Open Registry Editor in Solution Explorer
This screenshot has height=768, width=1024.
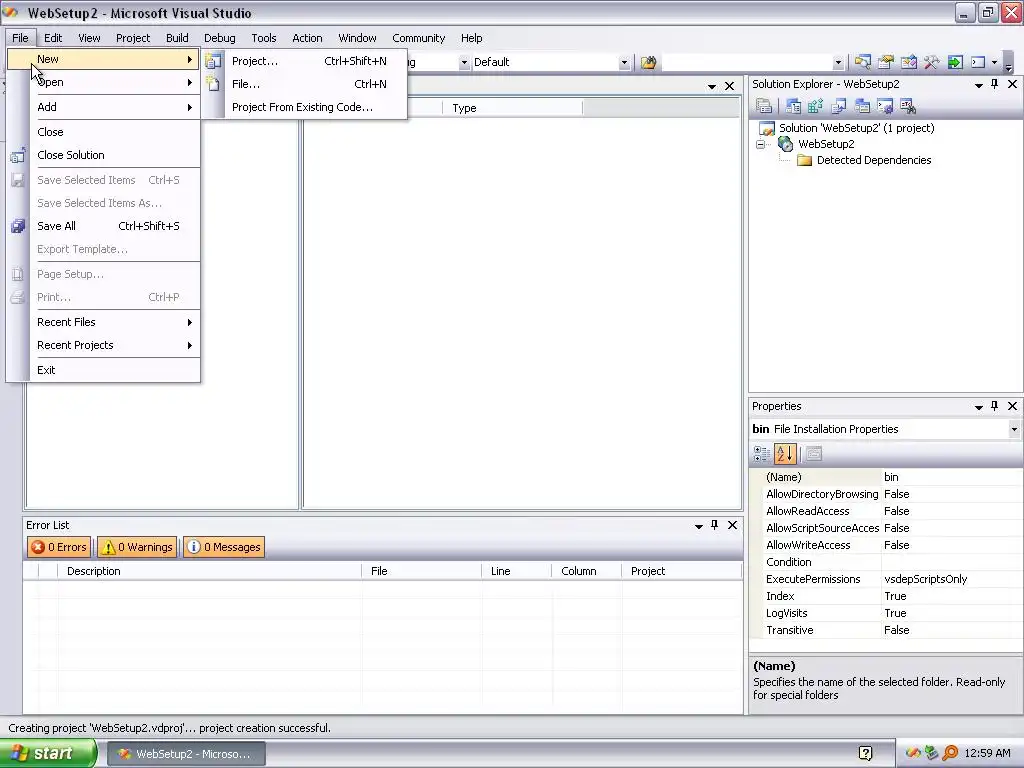(816, 106)
